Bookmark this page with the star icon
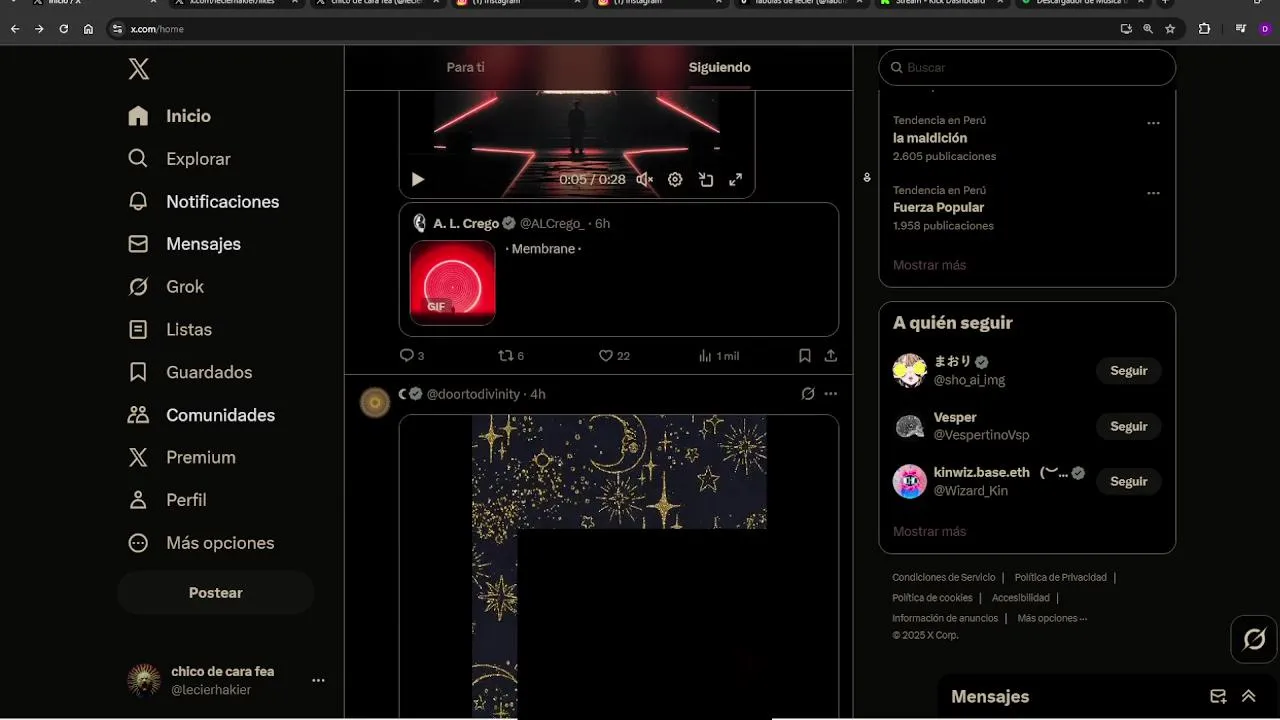Viewport: 1280px width, 720px height. coord(1170,29)
